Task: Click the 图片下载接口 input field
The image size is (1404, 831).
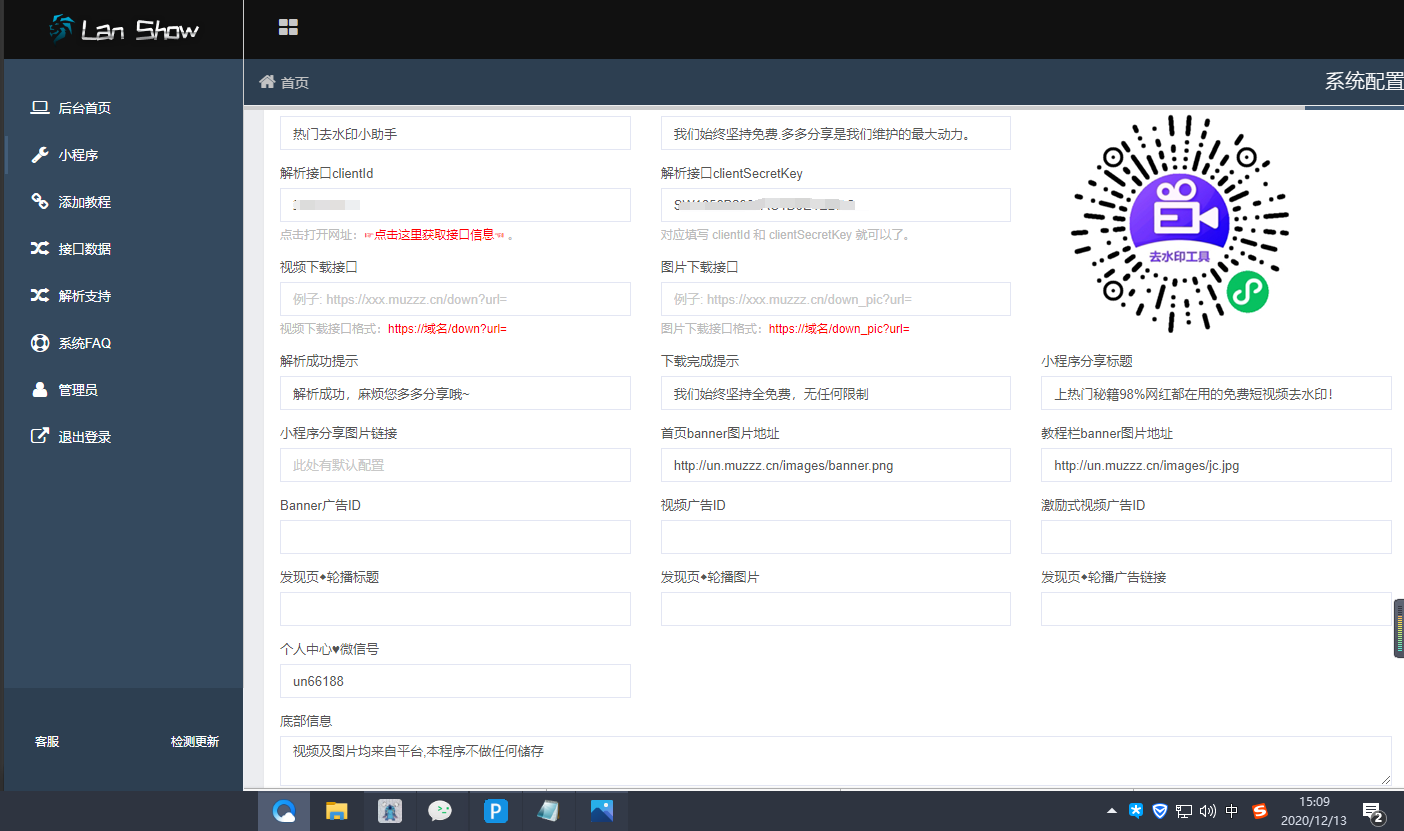Action: [x=836, y=299]
